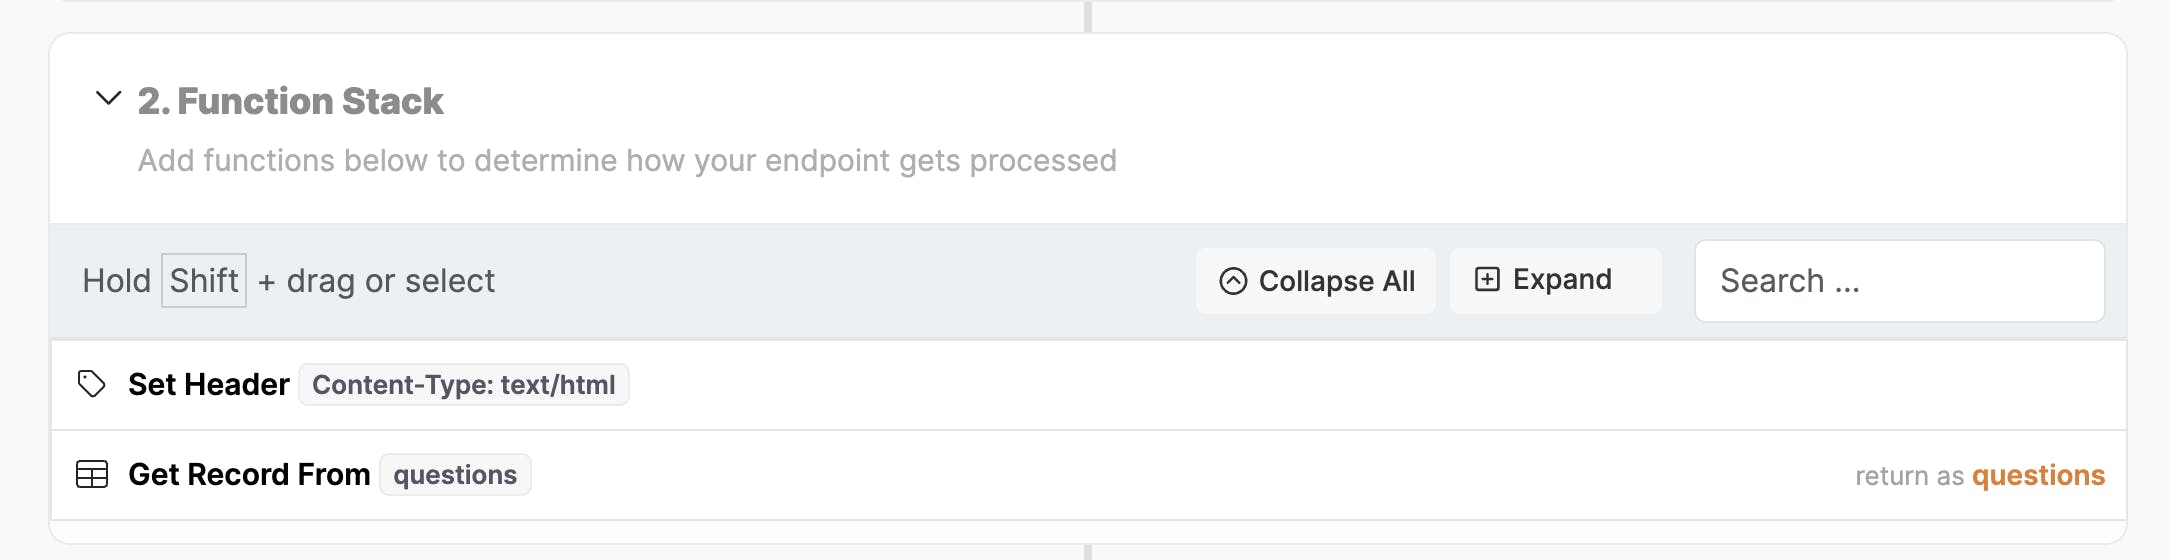Click the orange questions return variable
Image resolution: width=2170 pixels, height=560 pixels.
pos(2038,476)
